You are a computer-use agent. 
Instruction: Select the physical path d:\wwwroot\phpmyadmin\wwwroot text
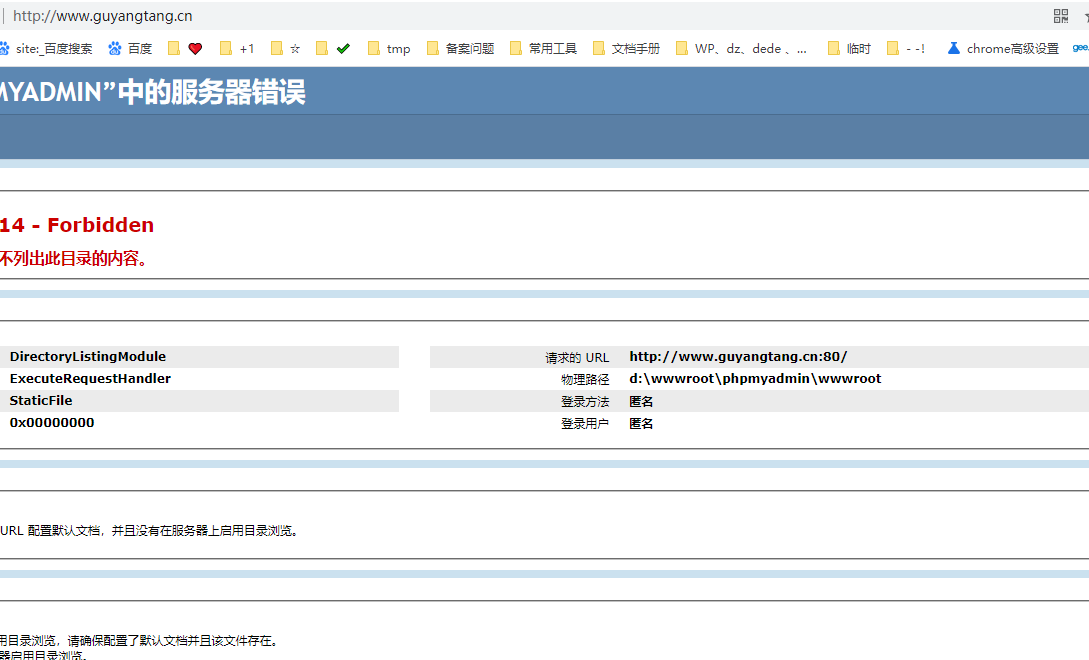pyautogui.click(x=754, y=378)
